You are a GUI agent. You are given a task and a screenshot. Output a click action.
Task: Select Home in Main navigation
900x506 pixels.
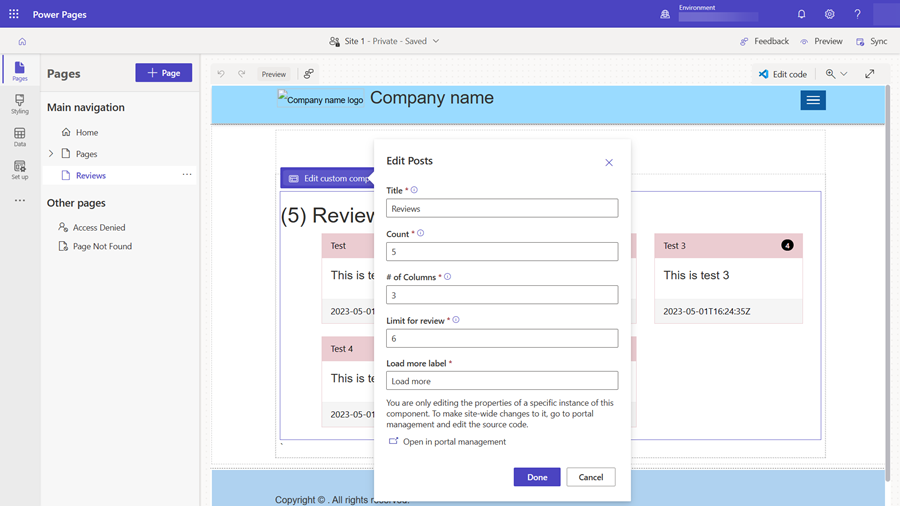click(87, 132)
